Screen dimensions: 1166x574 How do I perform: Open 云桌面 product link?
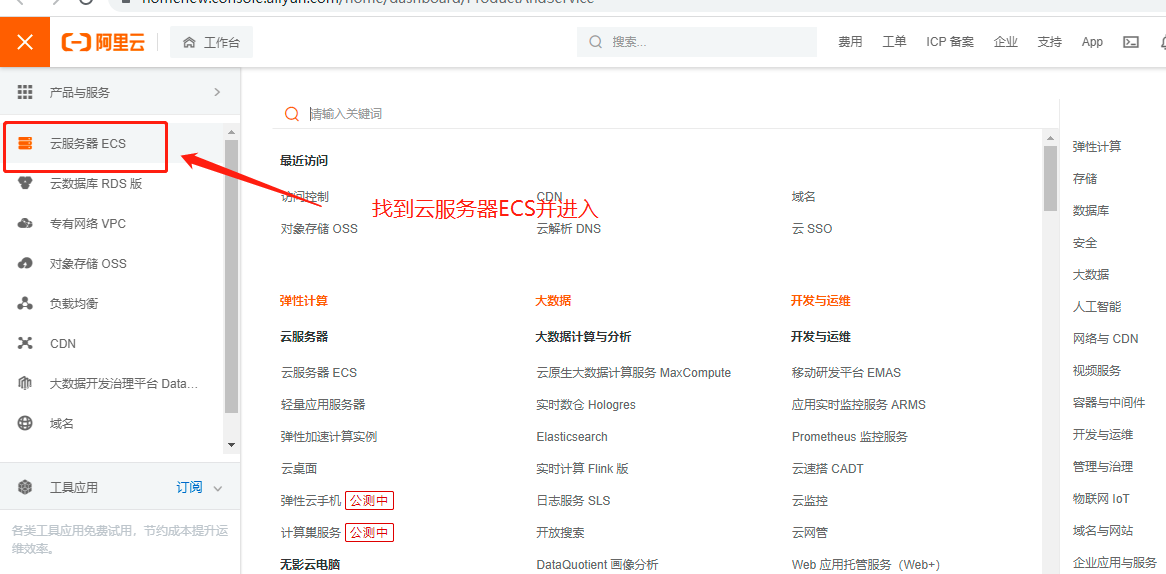tap(299, 468)
